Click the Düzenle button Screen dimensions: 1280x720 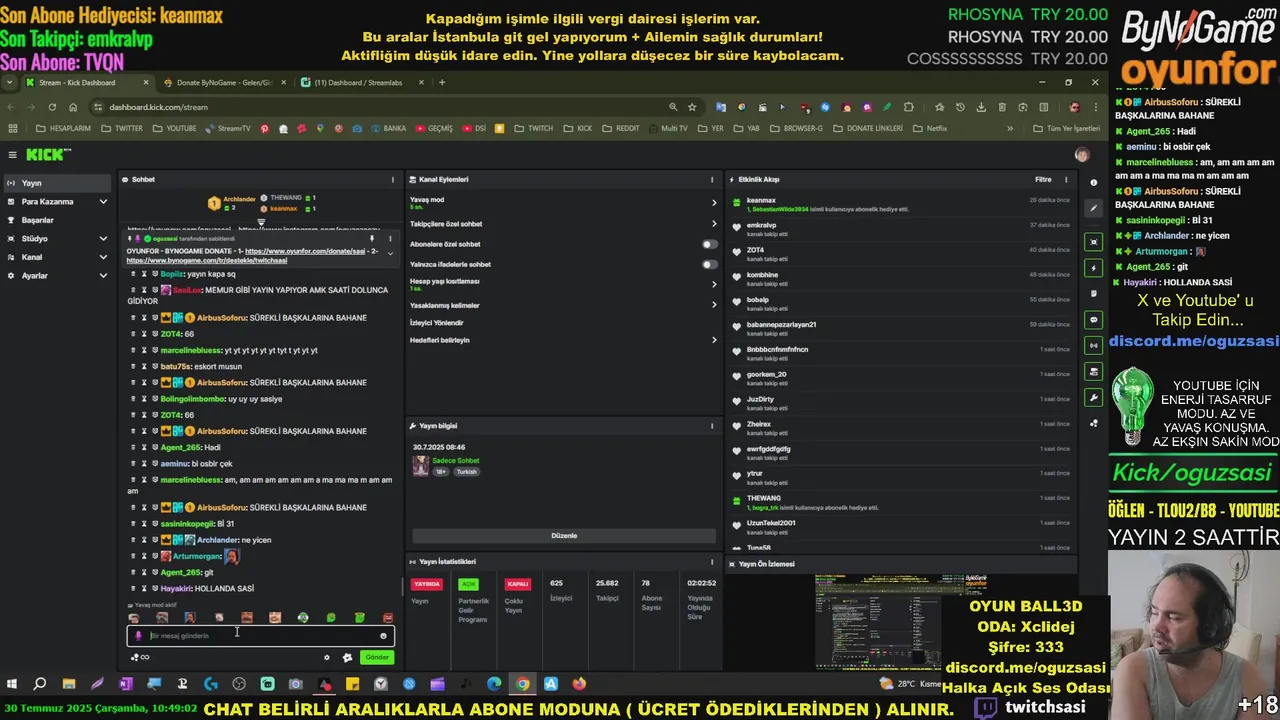(x=564, y=536)
